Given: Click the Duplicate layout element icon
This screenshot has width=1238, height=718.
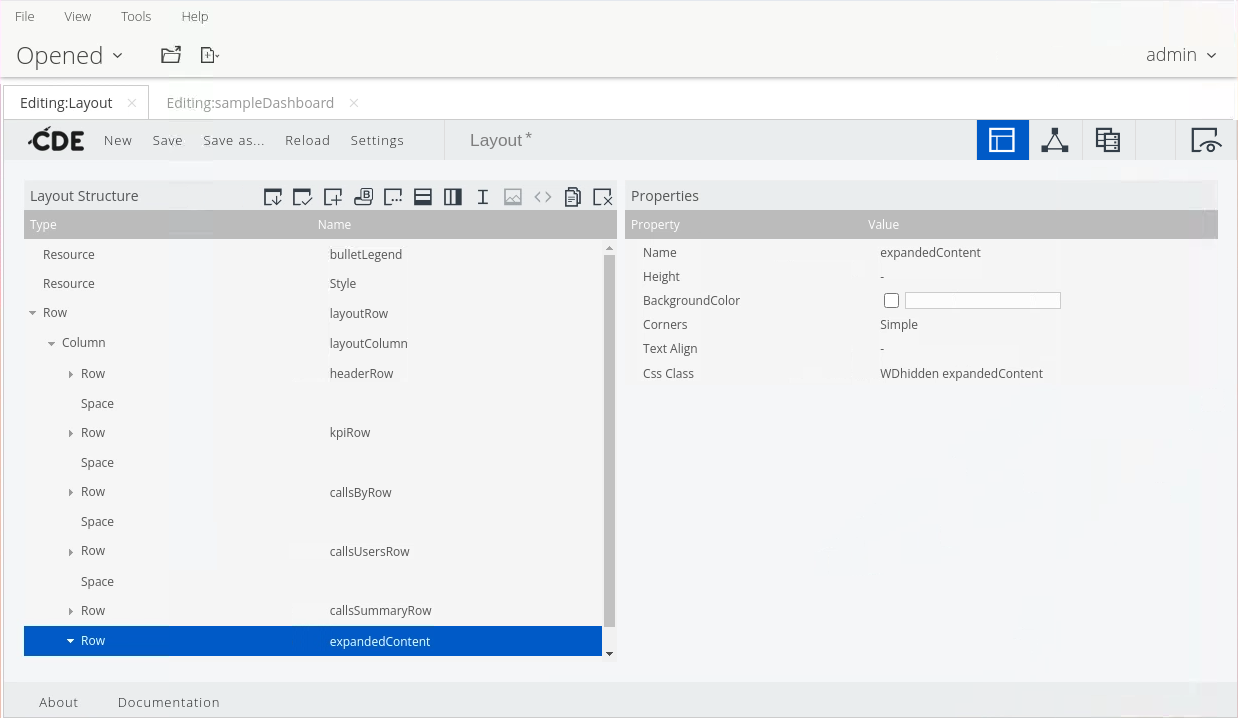Looking at the screenshot, I should pos(573,197).
